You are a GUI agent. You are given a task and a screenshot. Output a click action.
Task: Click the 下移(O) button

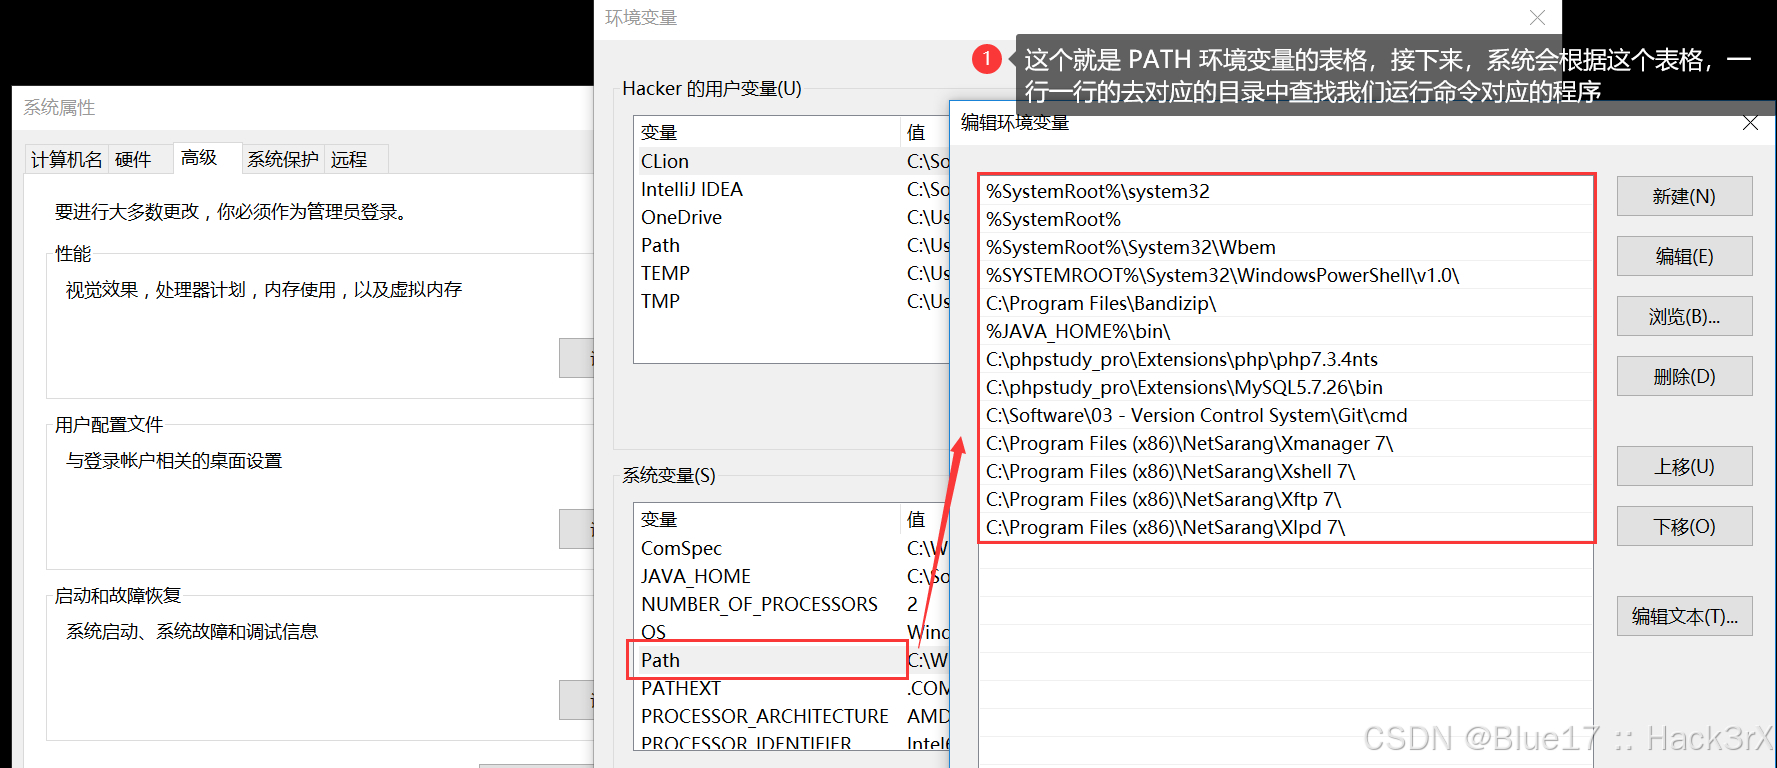(x=1684, y=526)
